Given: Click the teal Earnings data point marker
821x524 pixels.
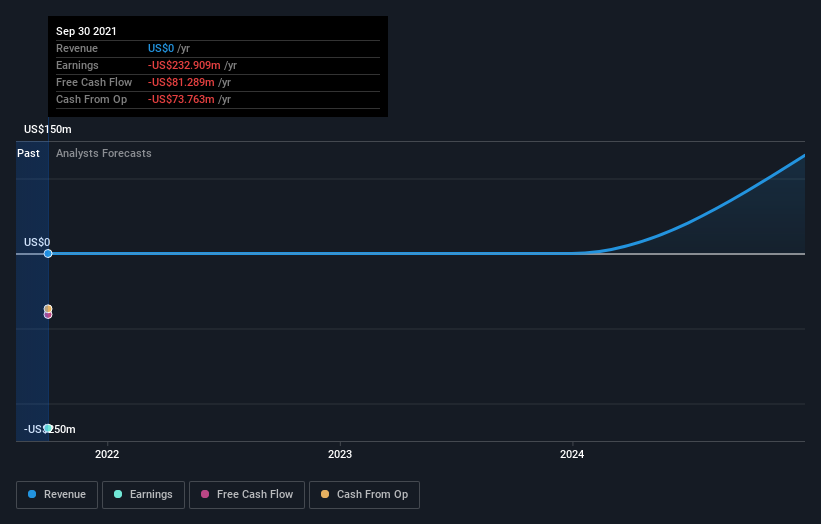Looking at the screenshot, I should coord(48,428).
